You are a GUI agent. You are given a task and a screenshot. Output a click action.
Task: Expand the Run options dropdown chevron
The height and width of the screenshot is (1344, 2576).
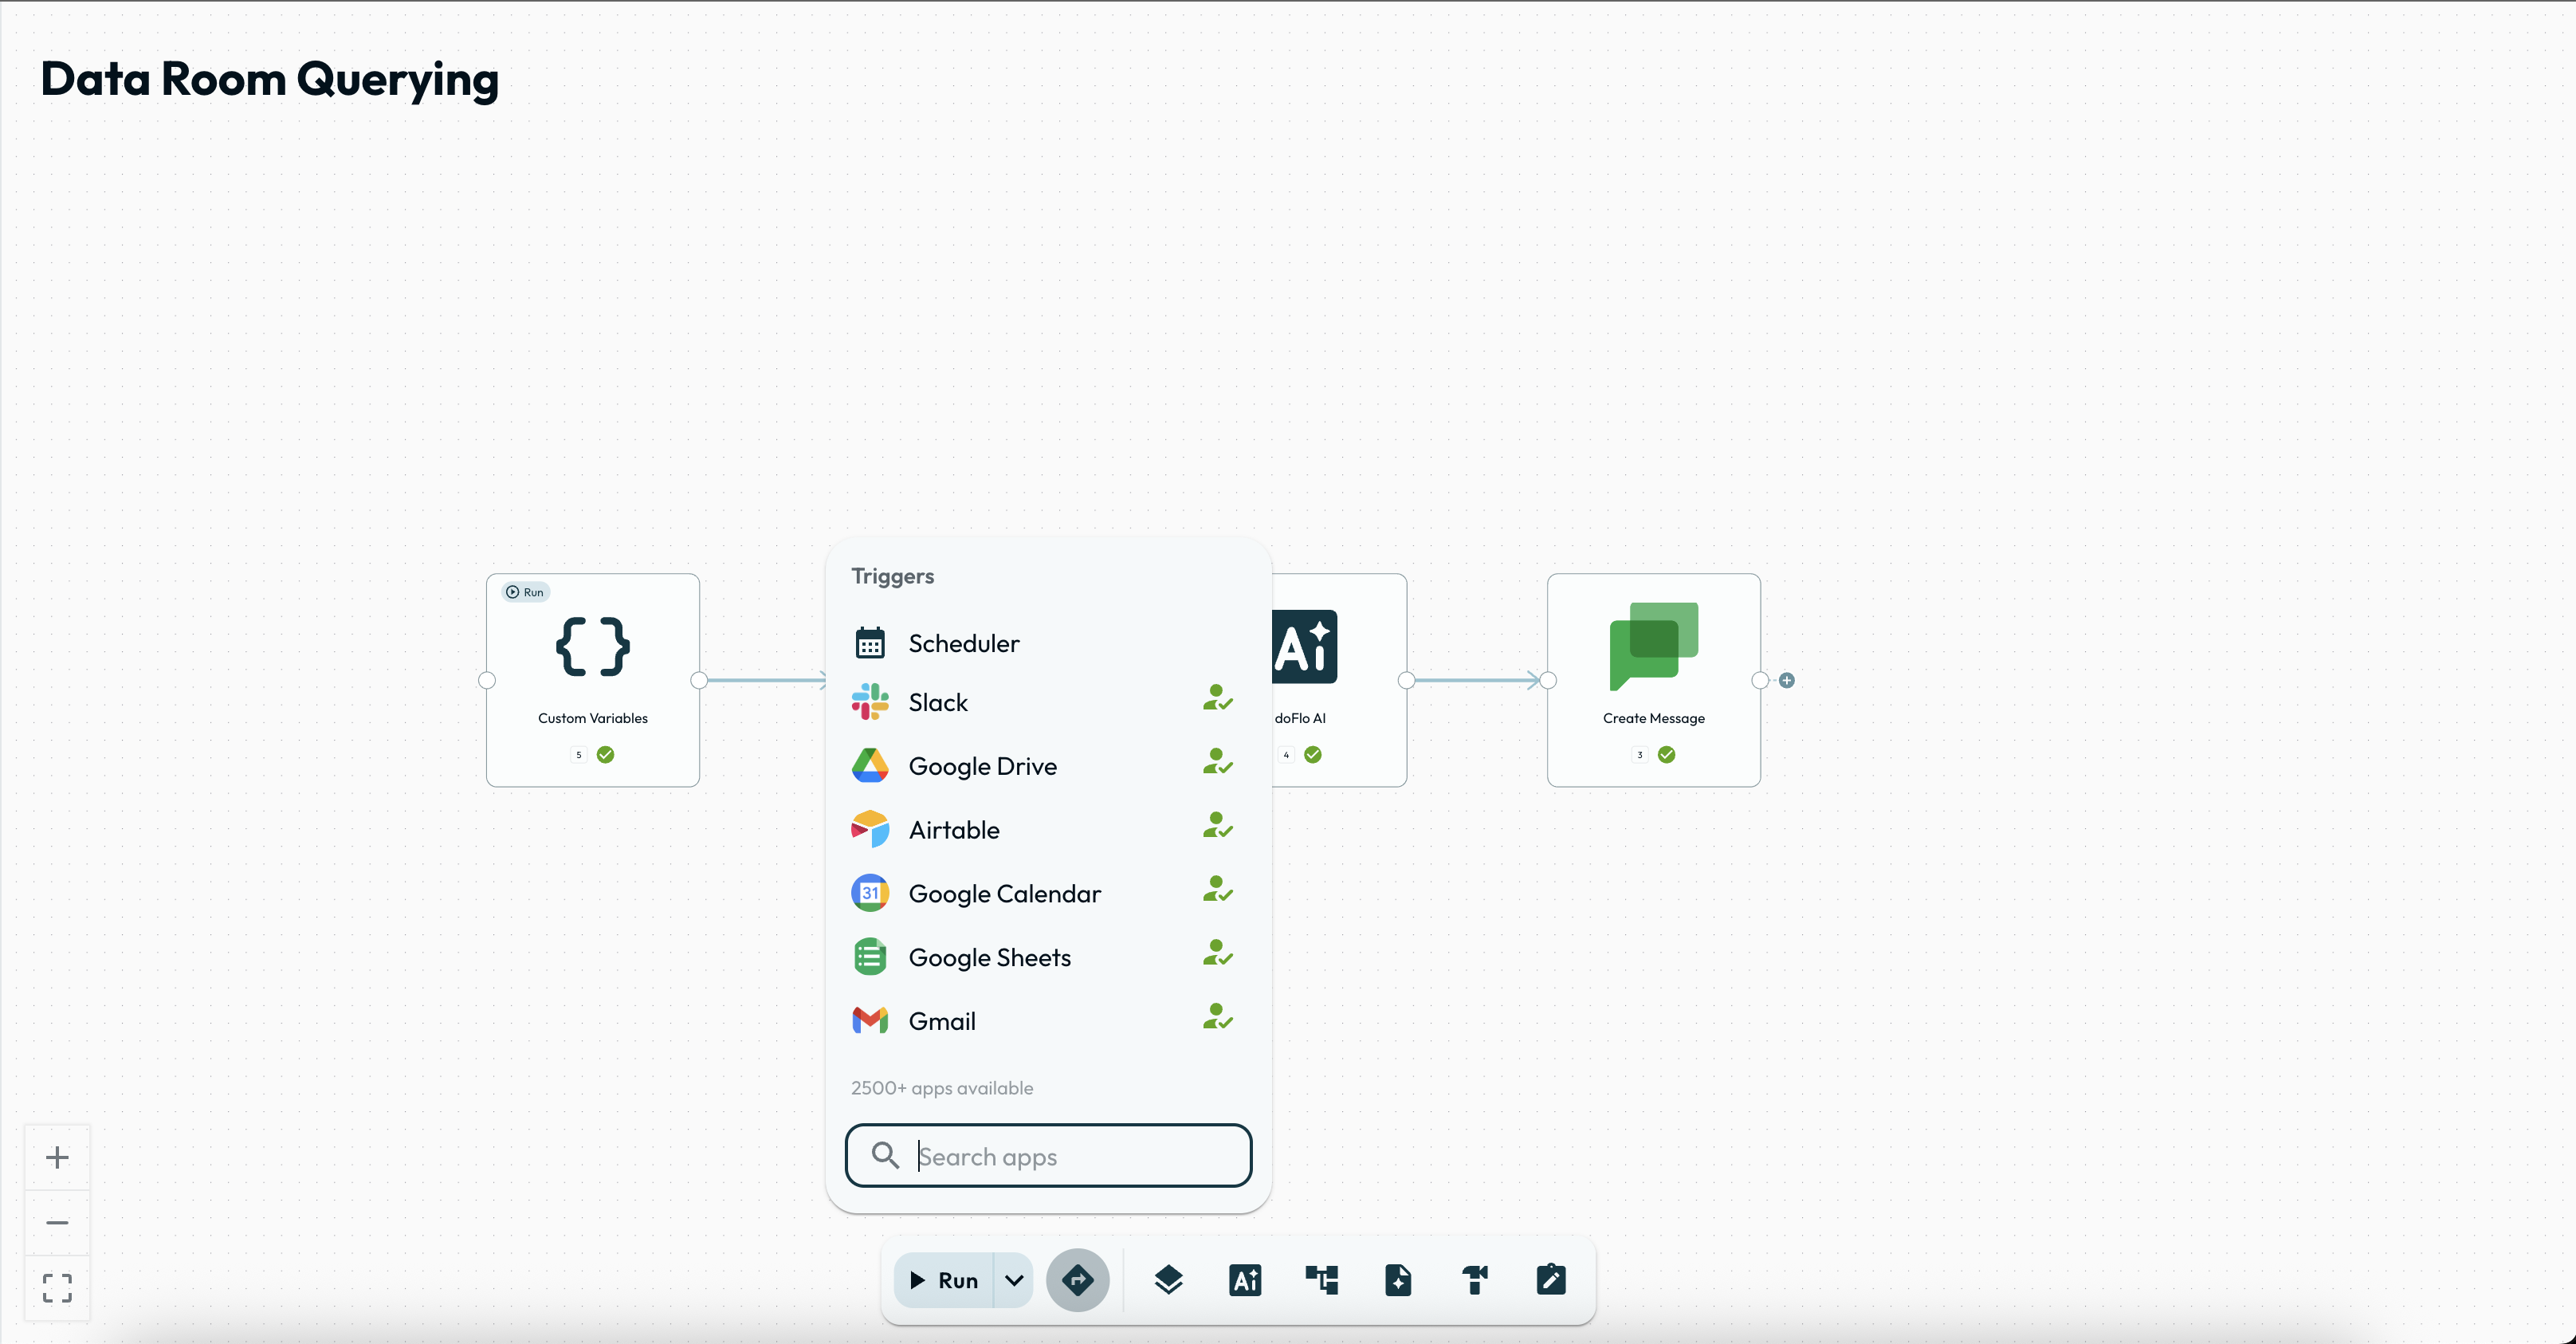1014,1280
